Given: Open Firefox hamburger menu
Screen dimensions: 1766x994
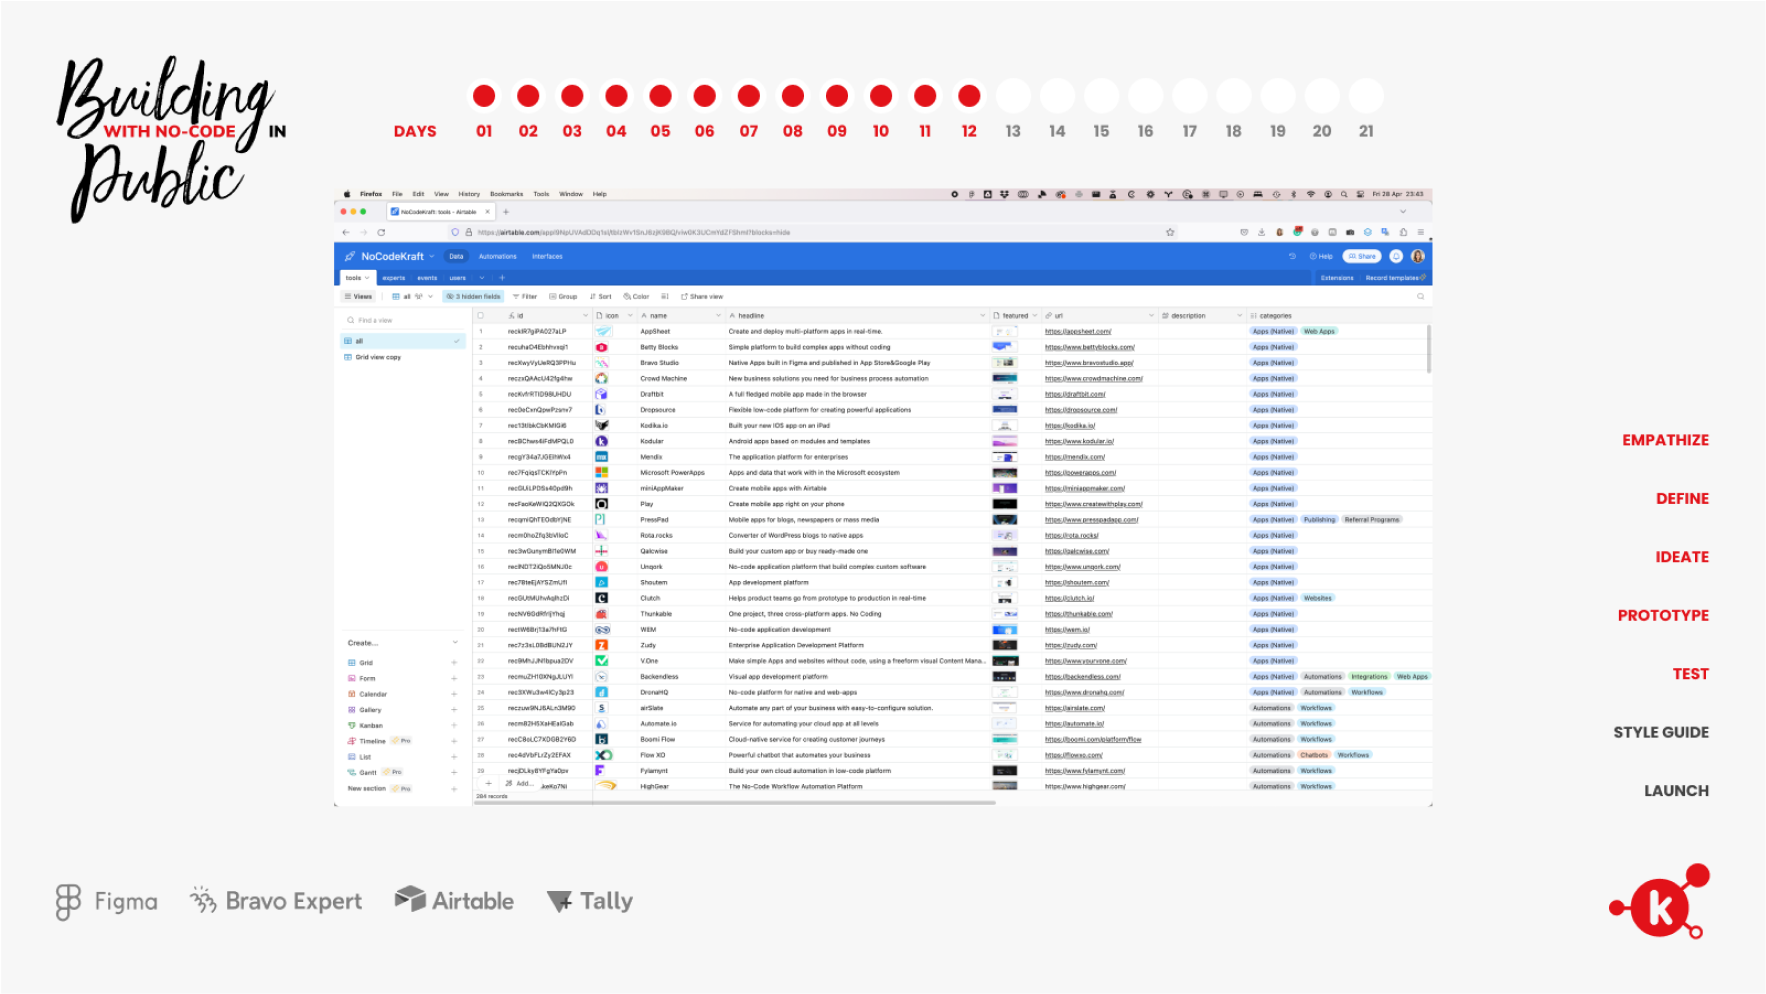Looking at the screenshot, I should click(1420, 232).
